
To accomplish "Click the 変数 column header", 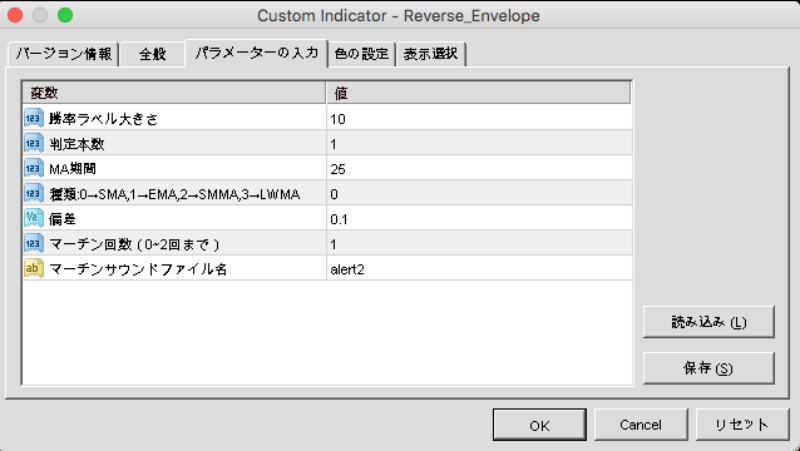I will click(175, 93).
